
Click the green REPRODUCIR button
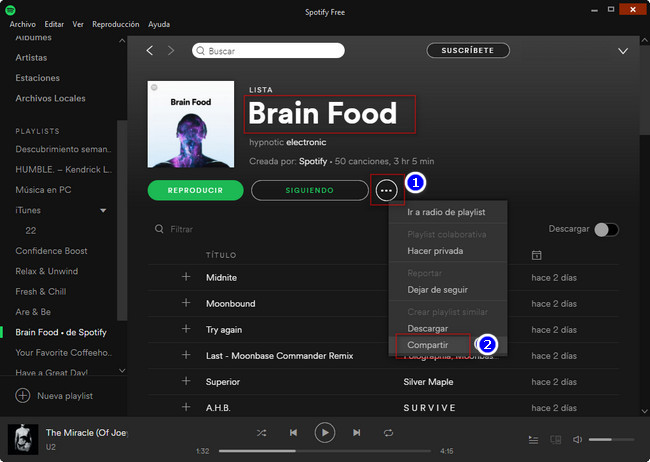[195, 190]
